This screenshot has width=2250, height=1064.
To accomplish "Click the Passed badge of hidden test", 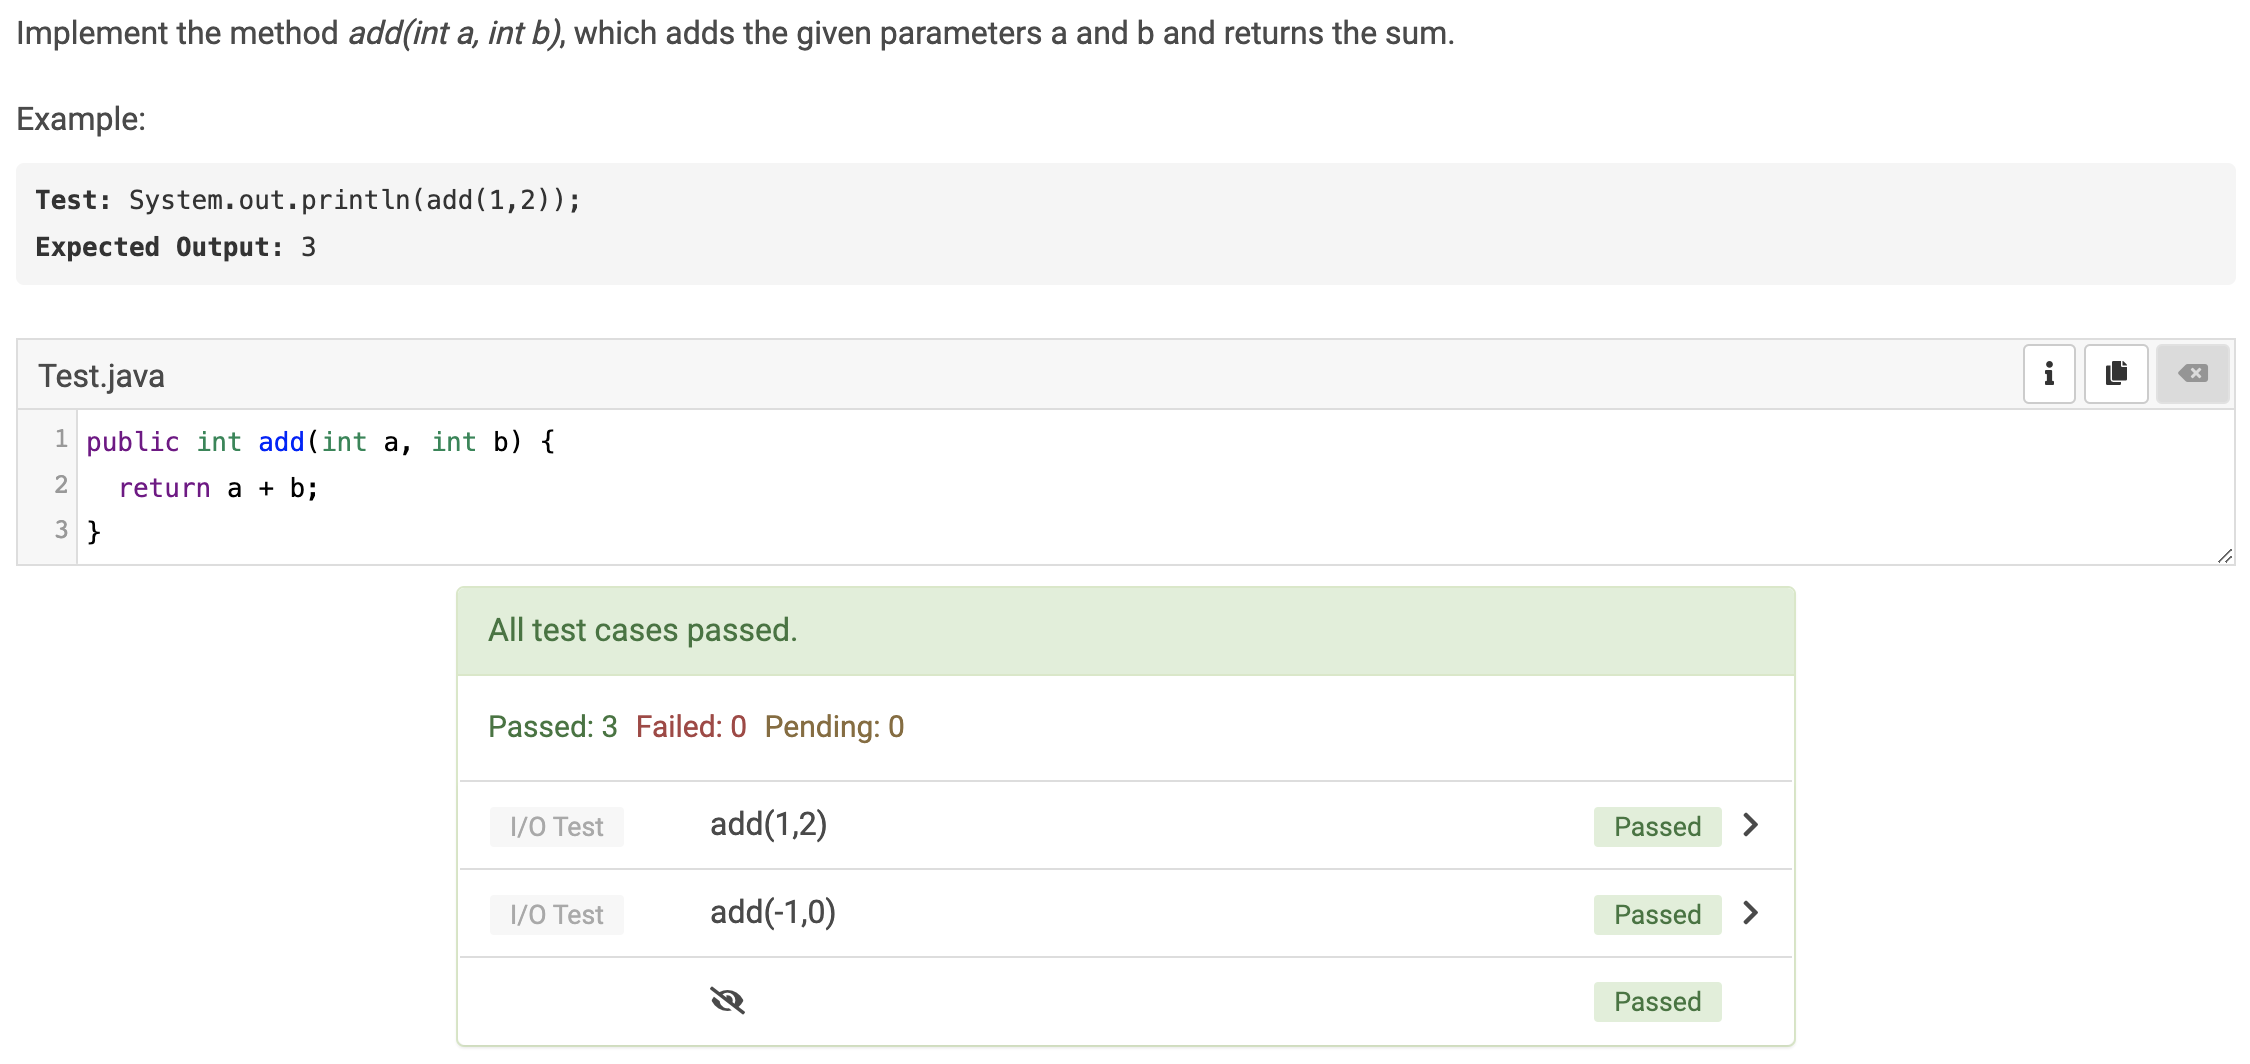I will (x=1657, y=1001).
